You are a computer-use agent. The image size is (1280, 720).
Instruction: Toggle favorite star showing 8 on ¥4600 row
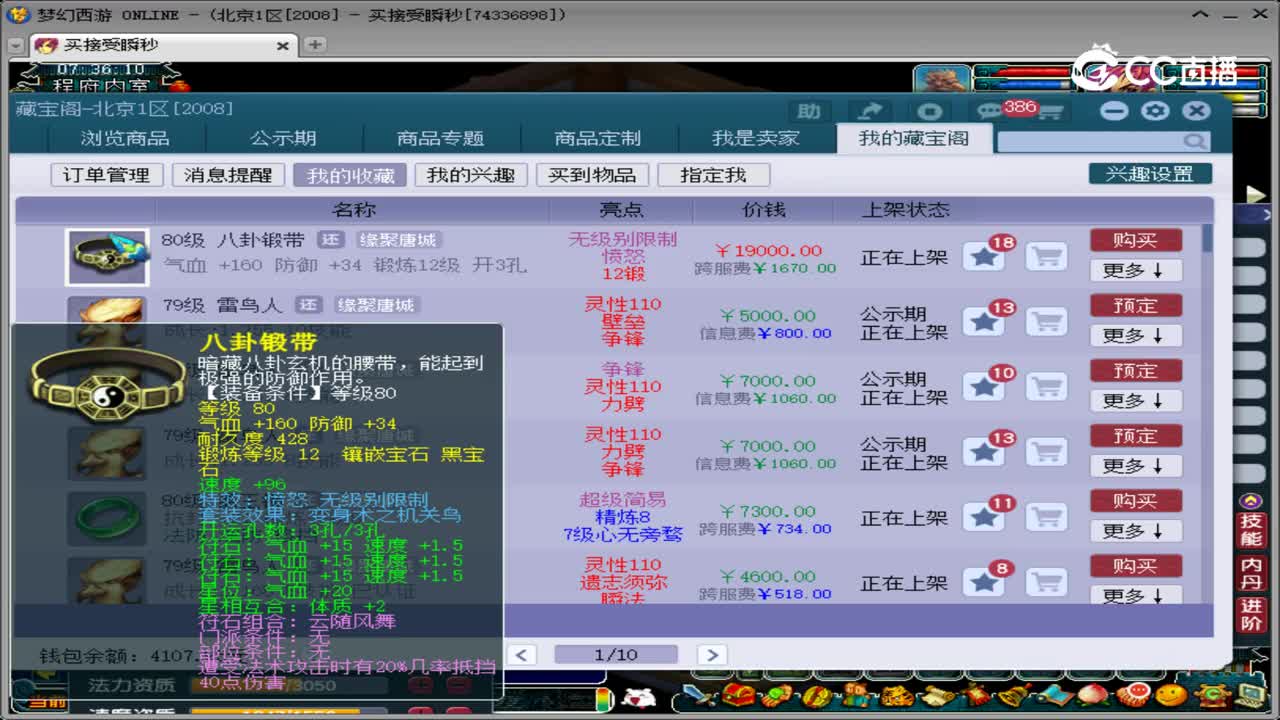985,581
